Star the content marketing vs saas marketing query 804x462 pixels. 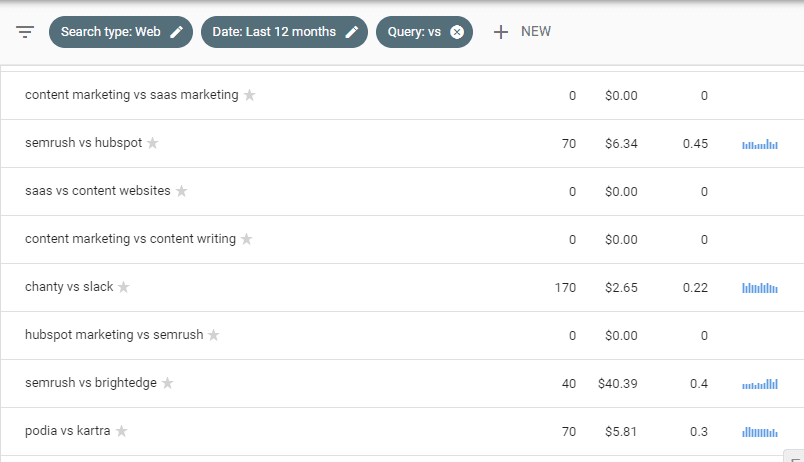pyautogui.click(x=249, y=95)
